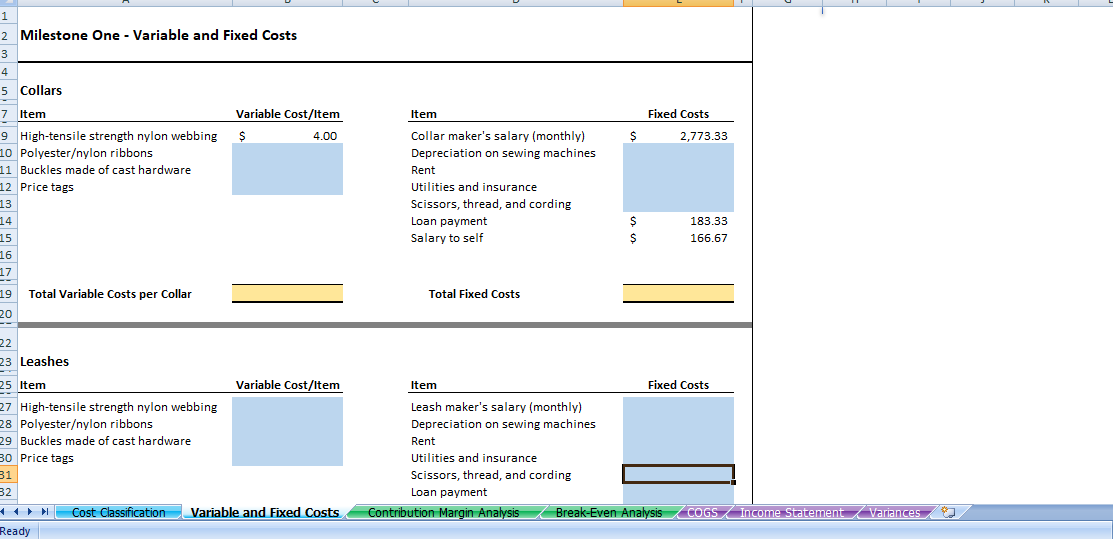Select Leashes Scissors, thread, and cording cost cell
This screenshot has height=539, width=1113.
(679, 474)
